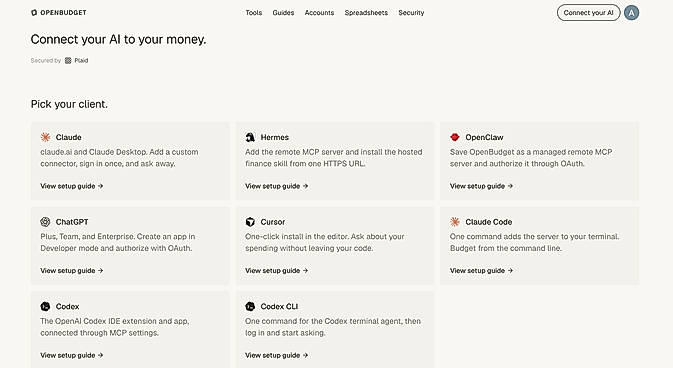Click the 'Secured by' label
673x368 pixels.
tap(45, 61)
